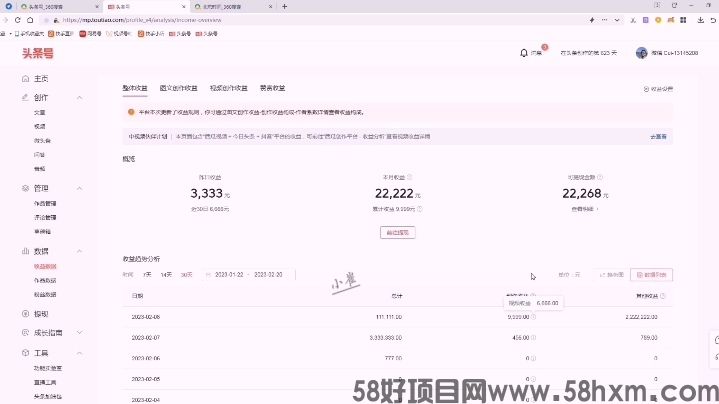Open the address bar dropdown chevron
Viewport: 719px width, 404px height.
(x=617, y=20)
